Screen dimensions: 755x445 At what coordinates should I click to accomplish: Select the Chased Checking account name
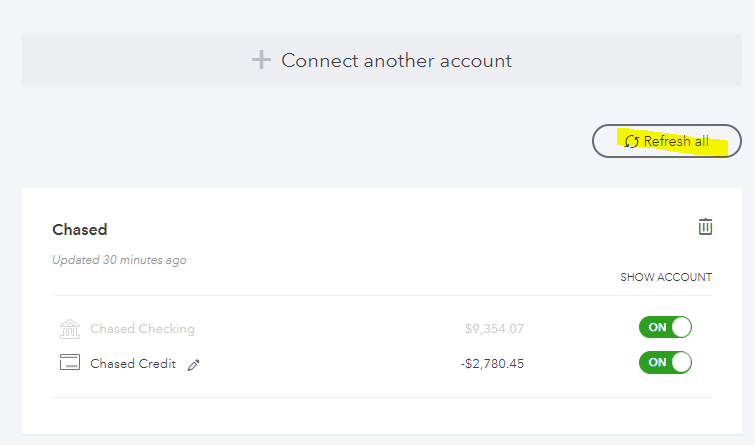(142, 329)
